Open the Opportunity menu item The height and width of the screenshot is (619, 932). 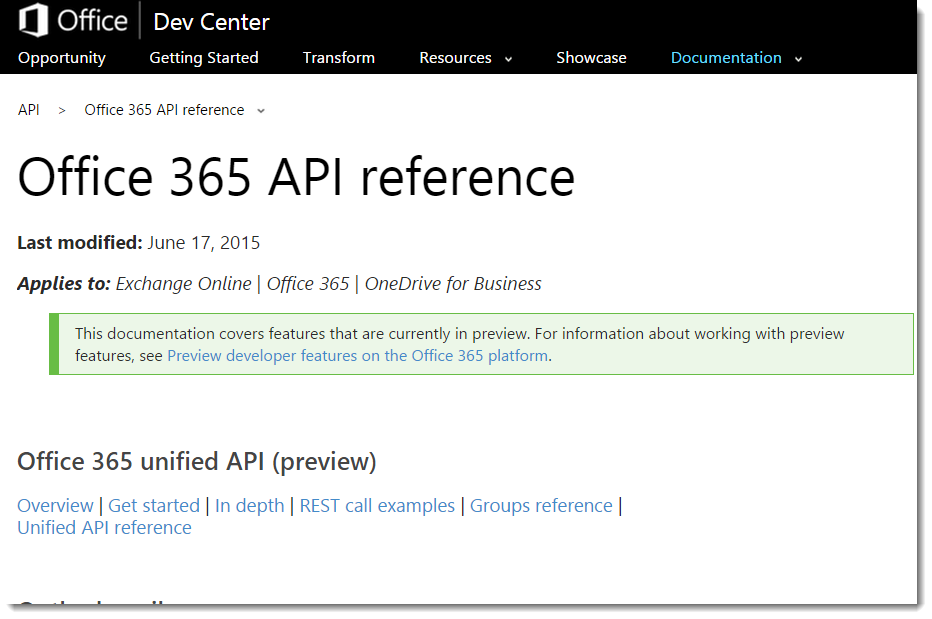coord(62,58)
